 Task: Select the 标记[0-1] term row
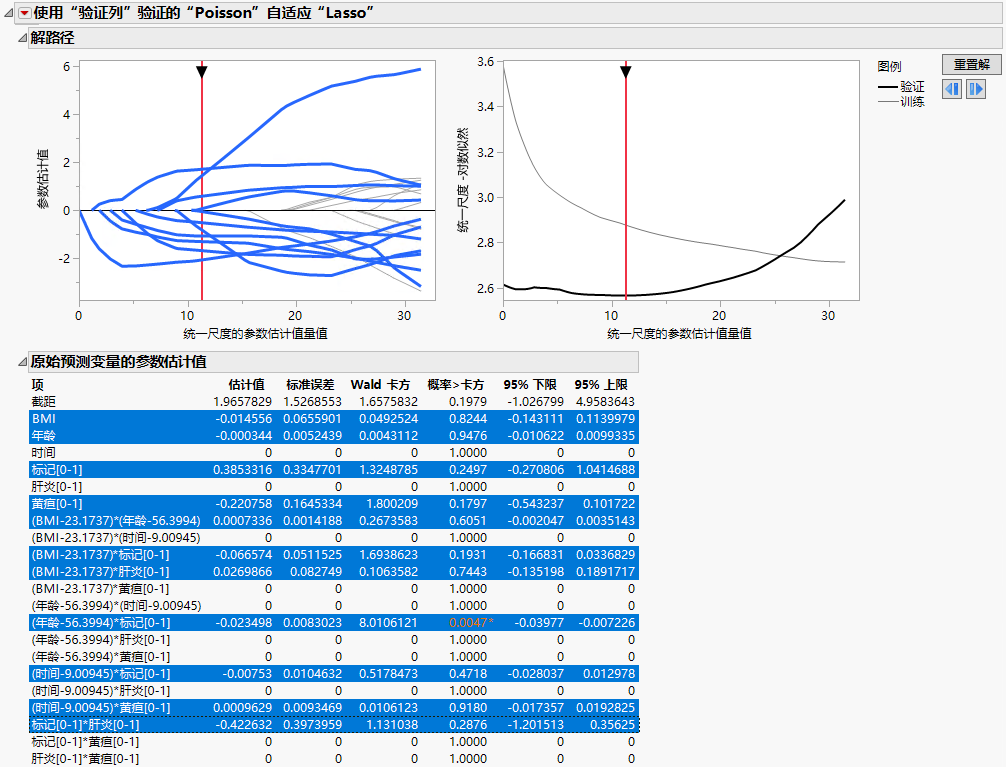tap(333, 470)
